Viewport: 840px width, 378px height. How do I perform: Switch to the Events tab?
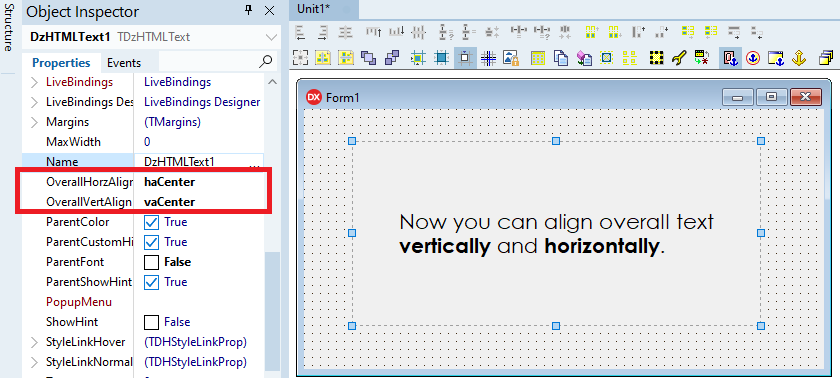[124, 63]
